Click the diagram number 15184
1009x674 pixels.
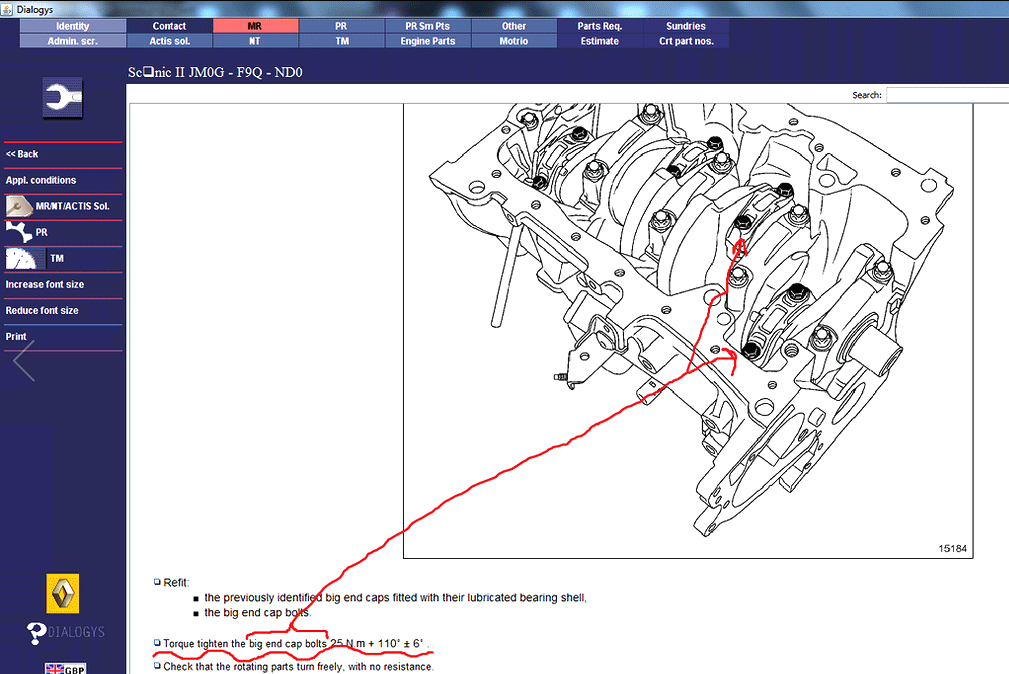tap(952, 548)
